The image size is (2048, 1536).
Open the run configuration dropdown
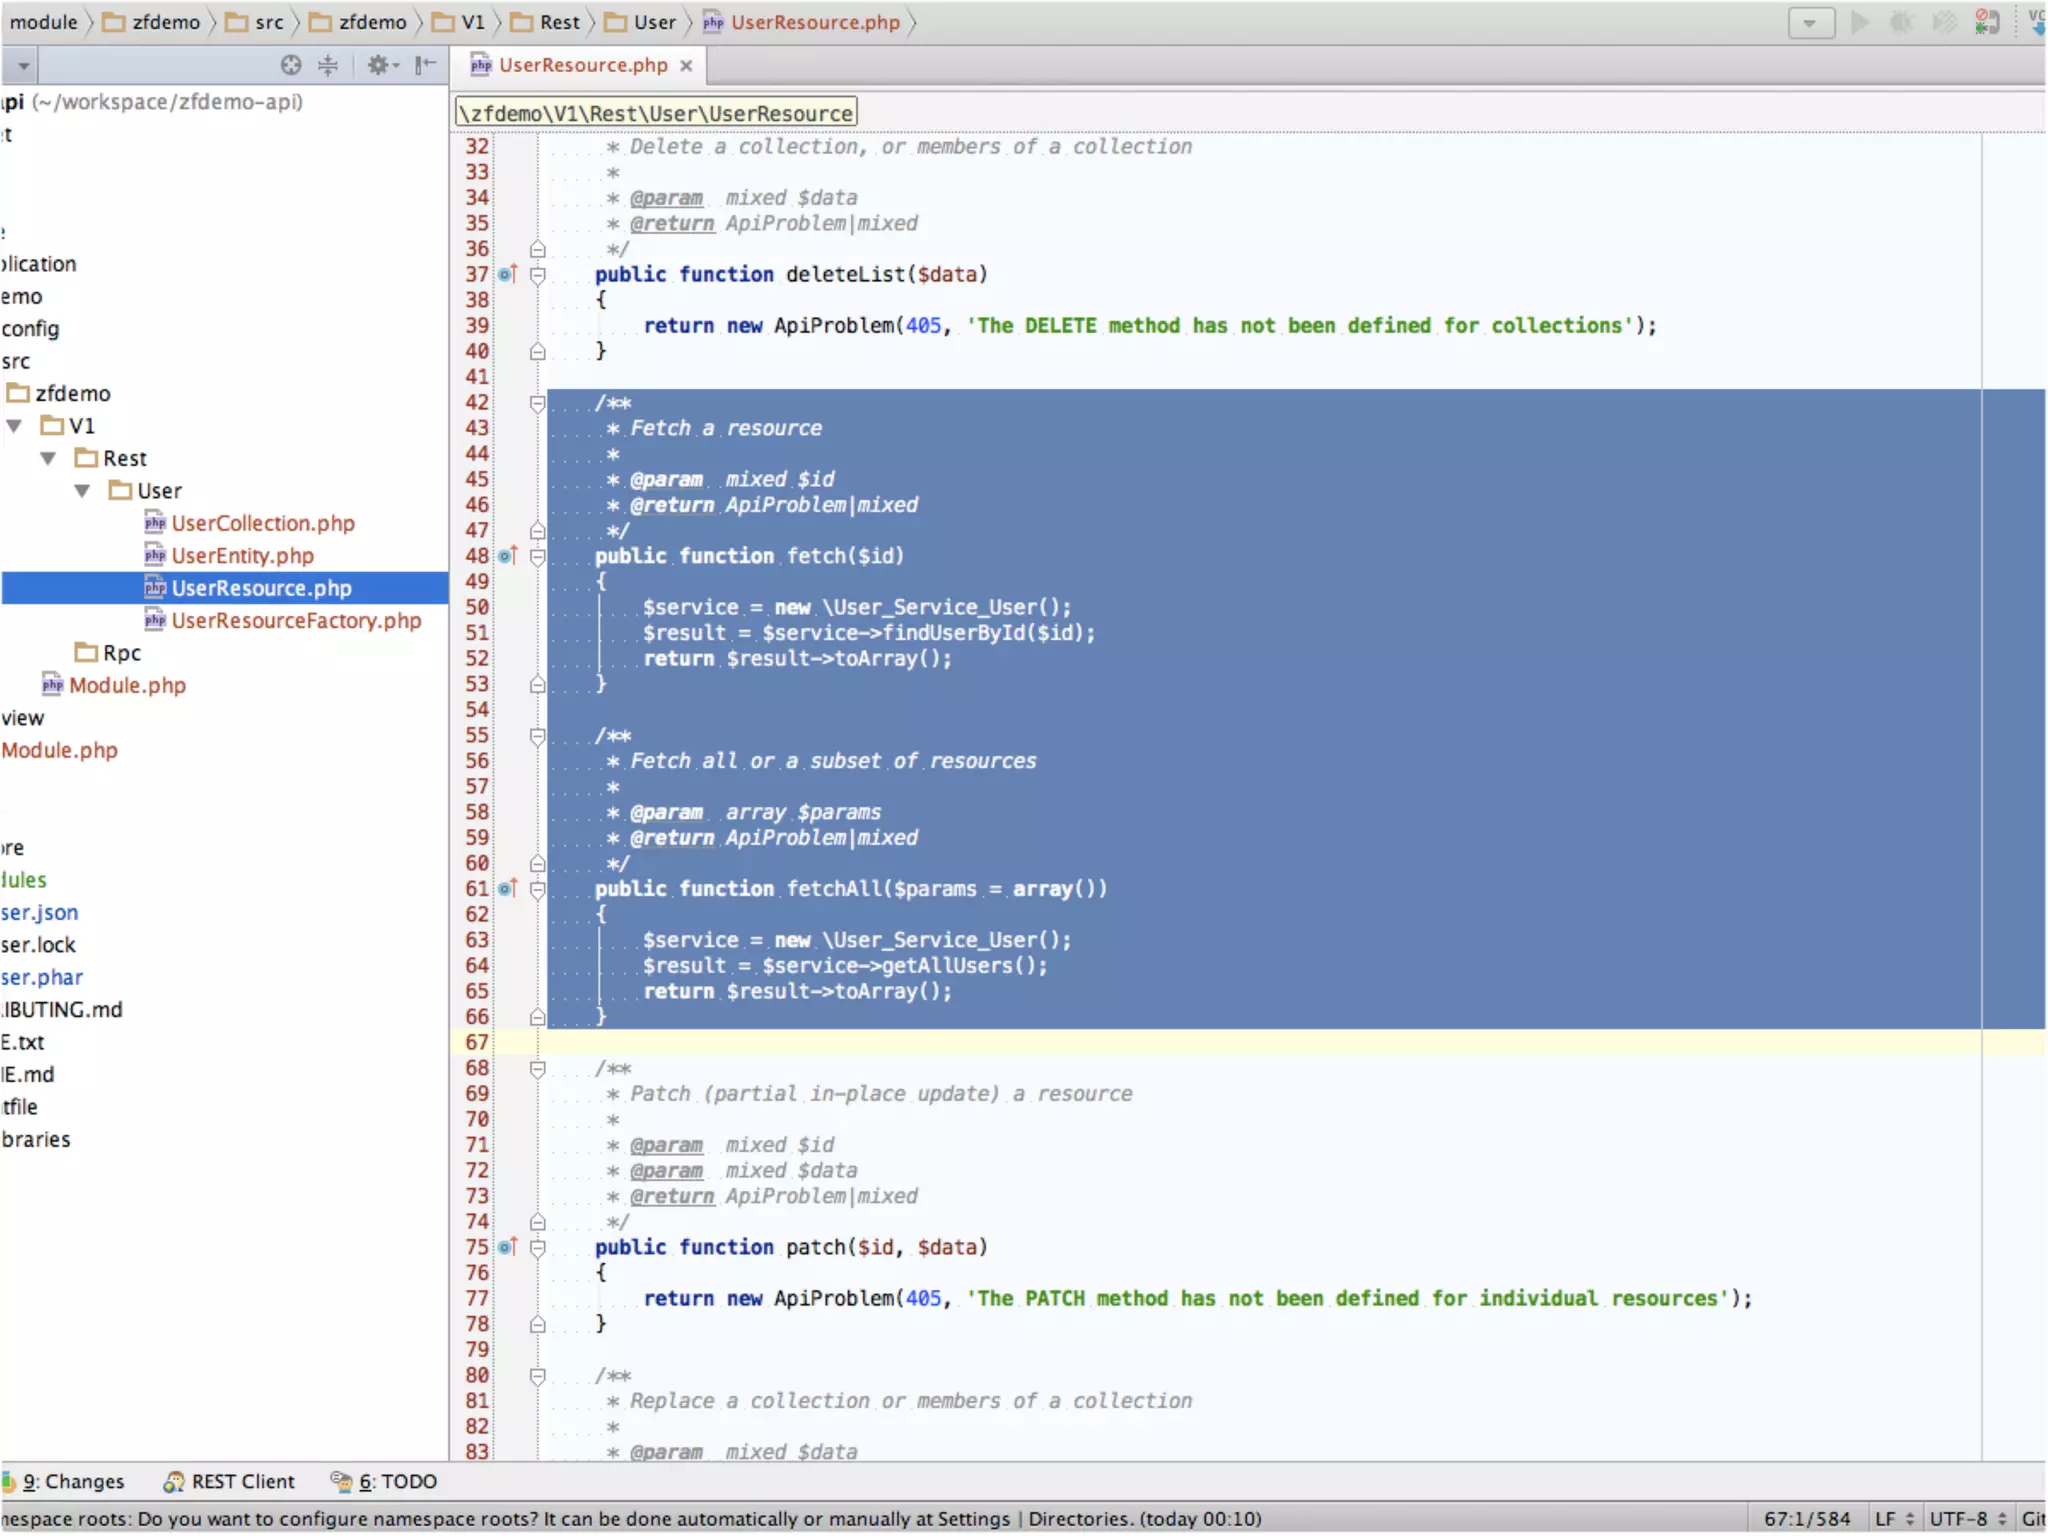1810,22
